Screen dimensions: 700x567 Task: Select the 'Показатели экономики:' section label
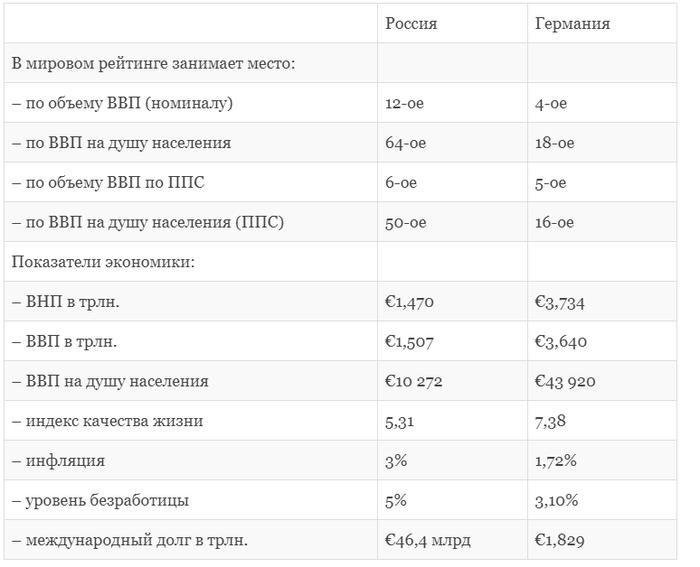(x=103, y=262)
